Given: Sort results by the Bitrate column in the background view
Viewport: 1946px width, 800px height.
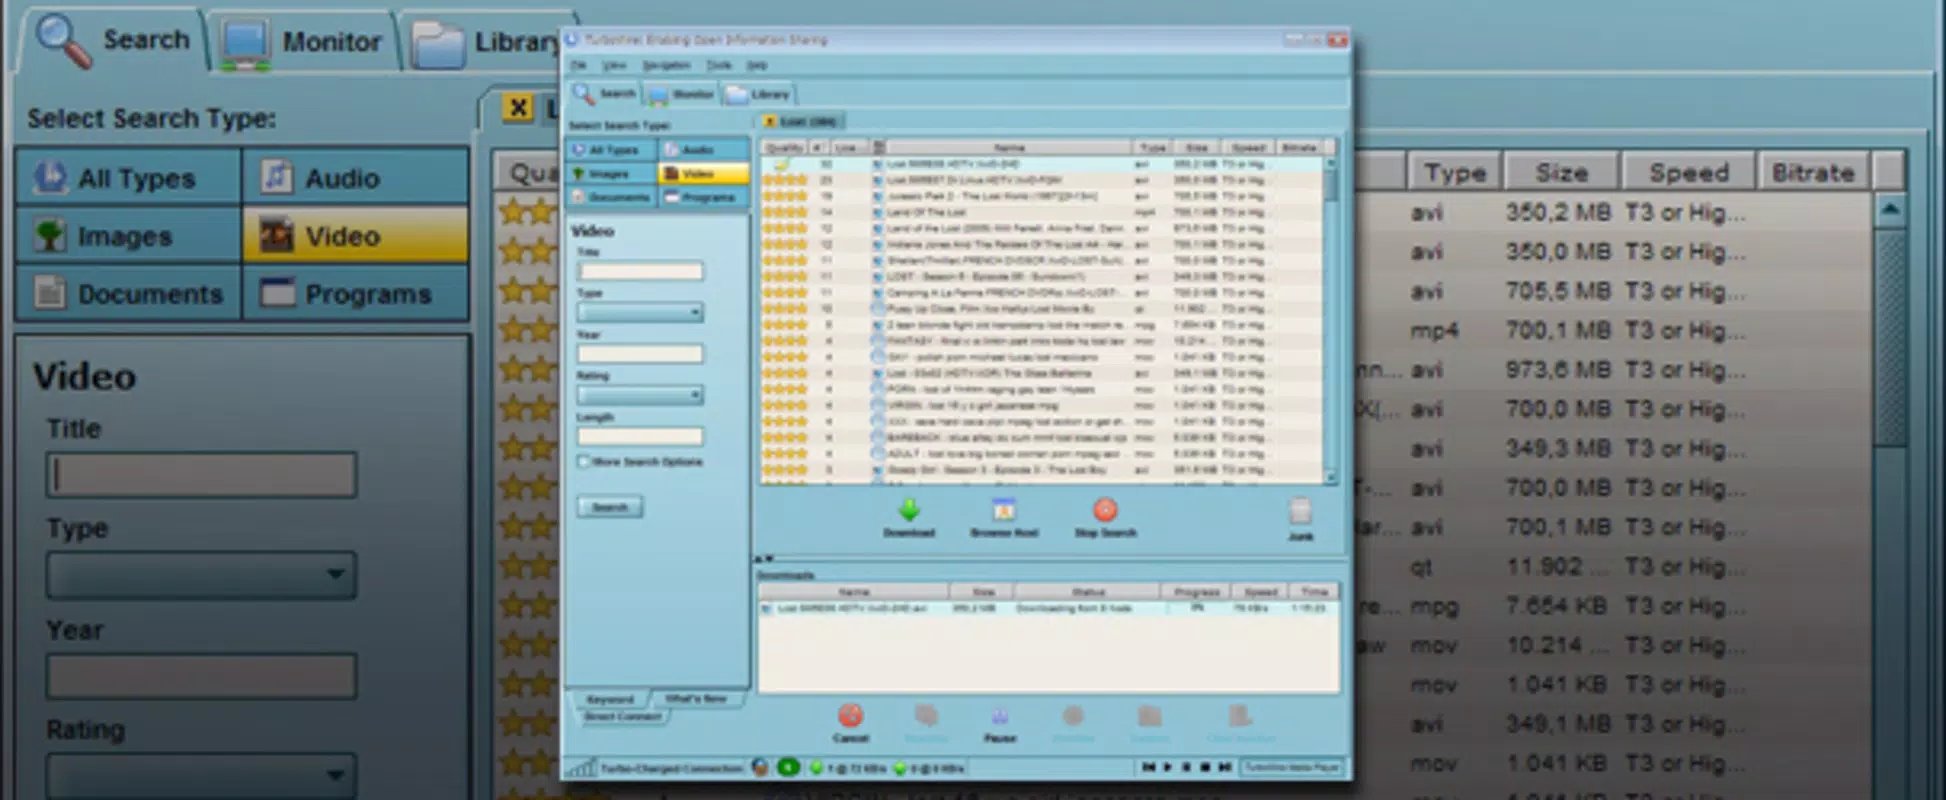Looking at the screenshot, I should click(1813, 172).
